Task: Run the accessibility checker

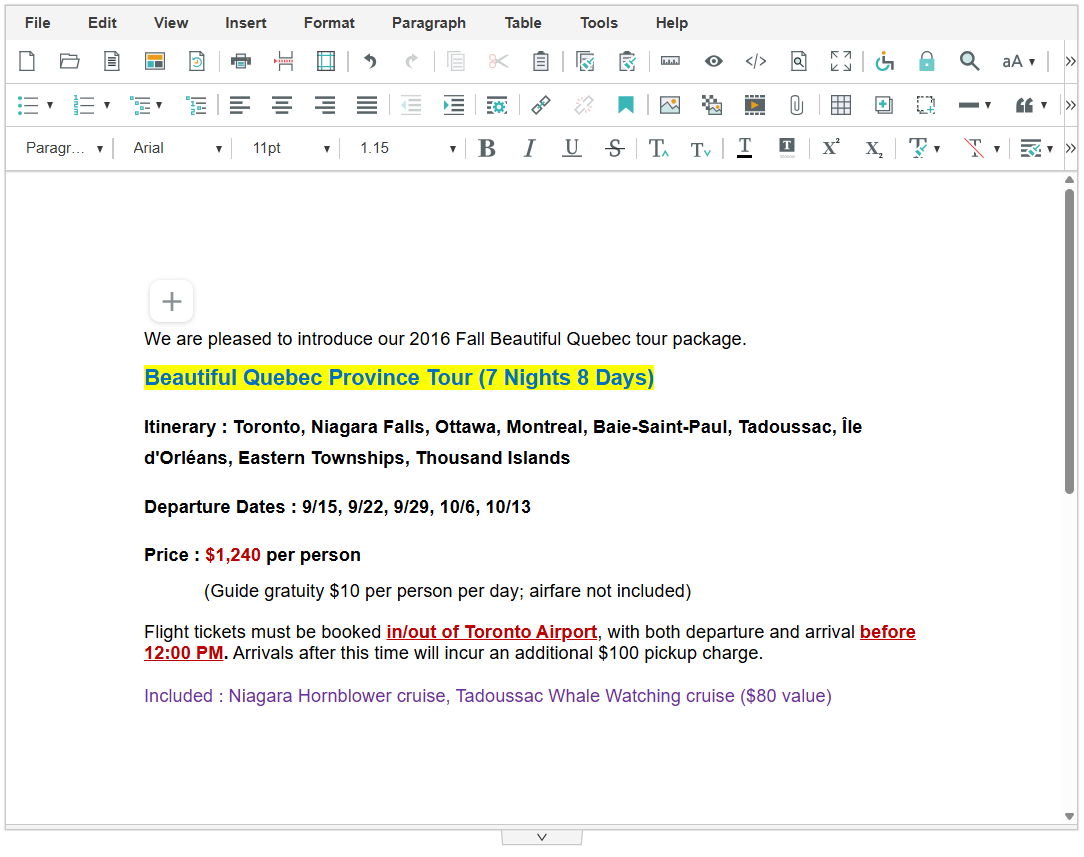Action: (884, 62)
